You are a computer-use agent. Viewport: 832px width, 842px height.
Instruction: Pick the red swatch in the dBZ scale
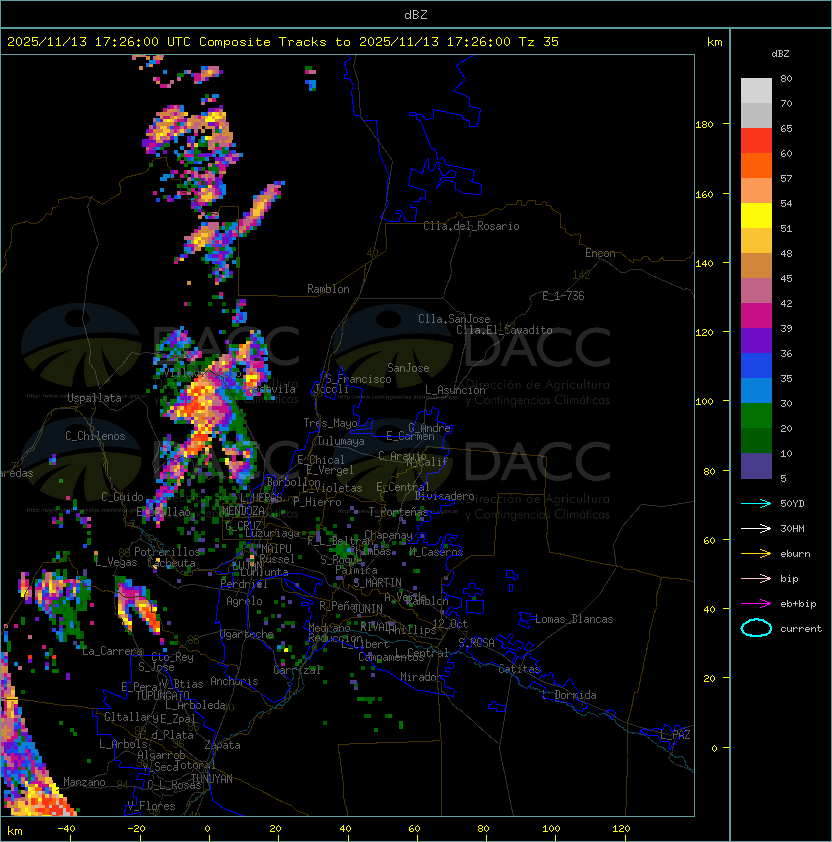756,141
